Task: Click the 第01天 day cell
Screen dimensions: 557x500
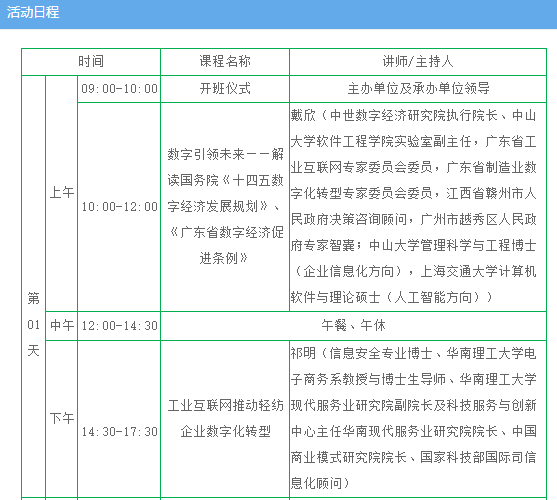Action: pyautogui.click(x=33, y=287)
